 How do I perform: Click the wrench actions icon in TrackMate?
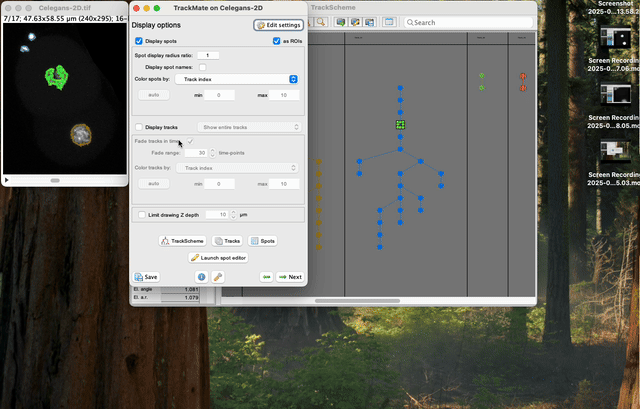tap(218, 277)
